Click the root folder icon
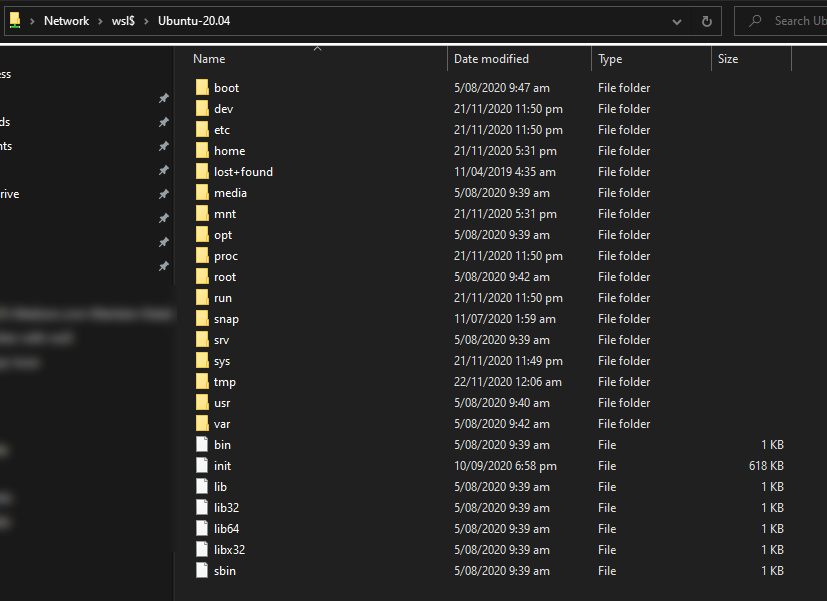 coord(202,277)
